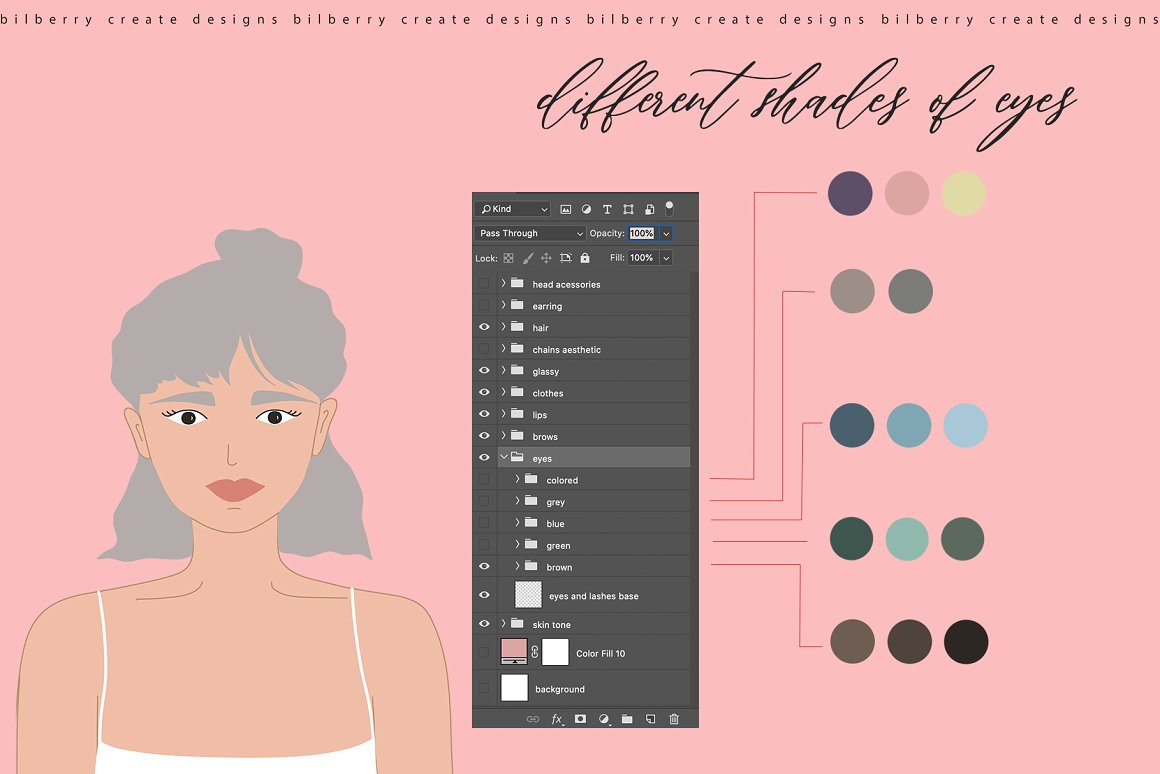Open the fx layer style menu
1160x774 pixels.
[557, 719]
